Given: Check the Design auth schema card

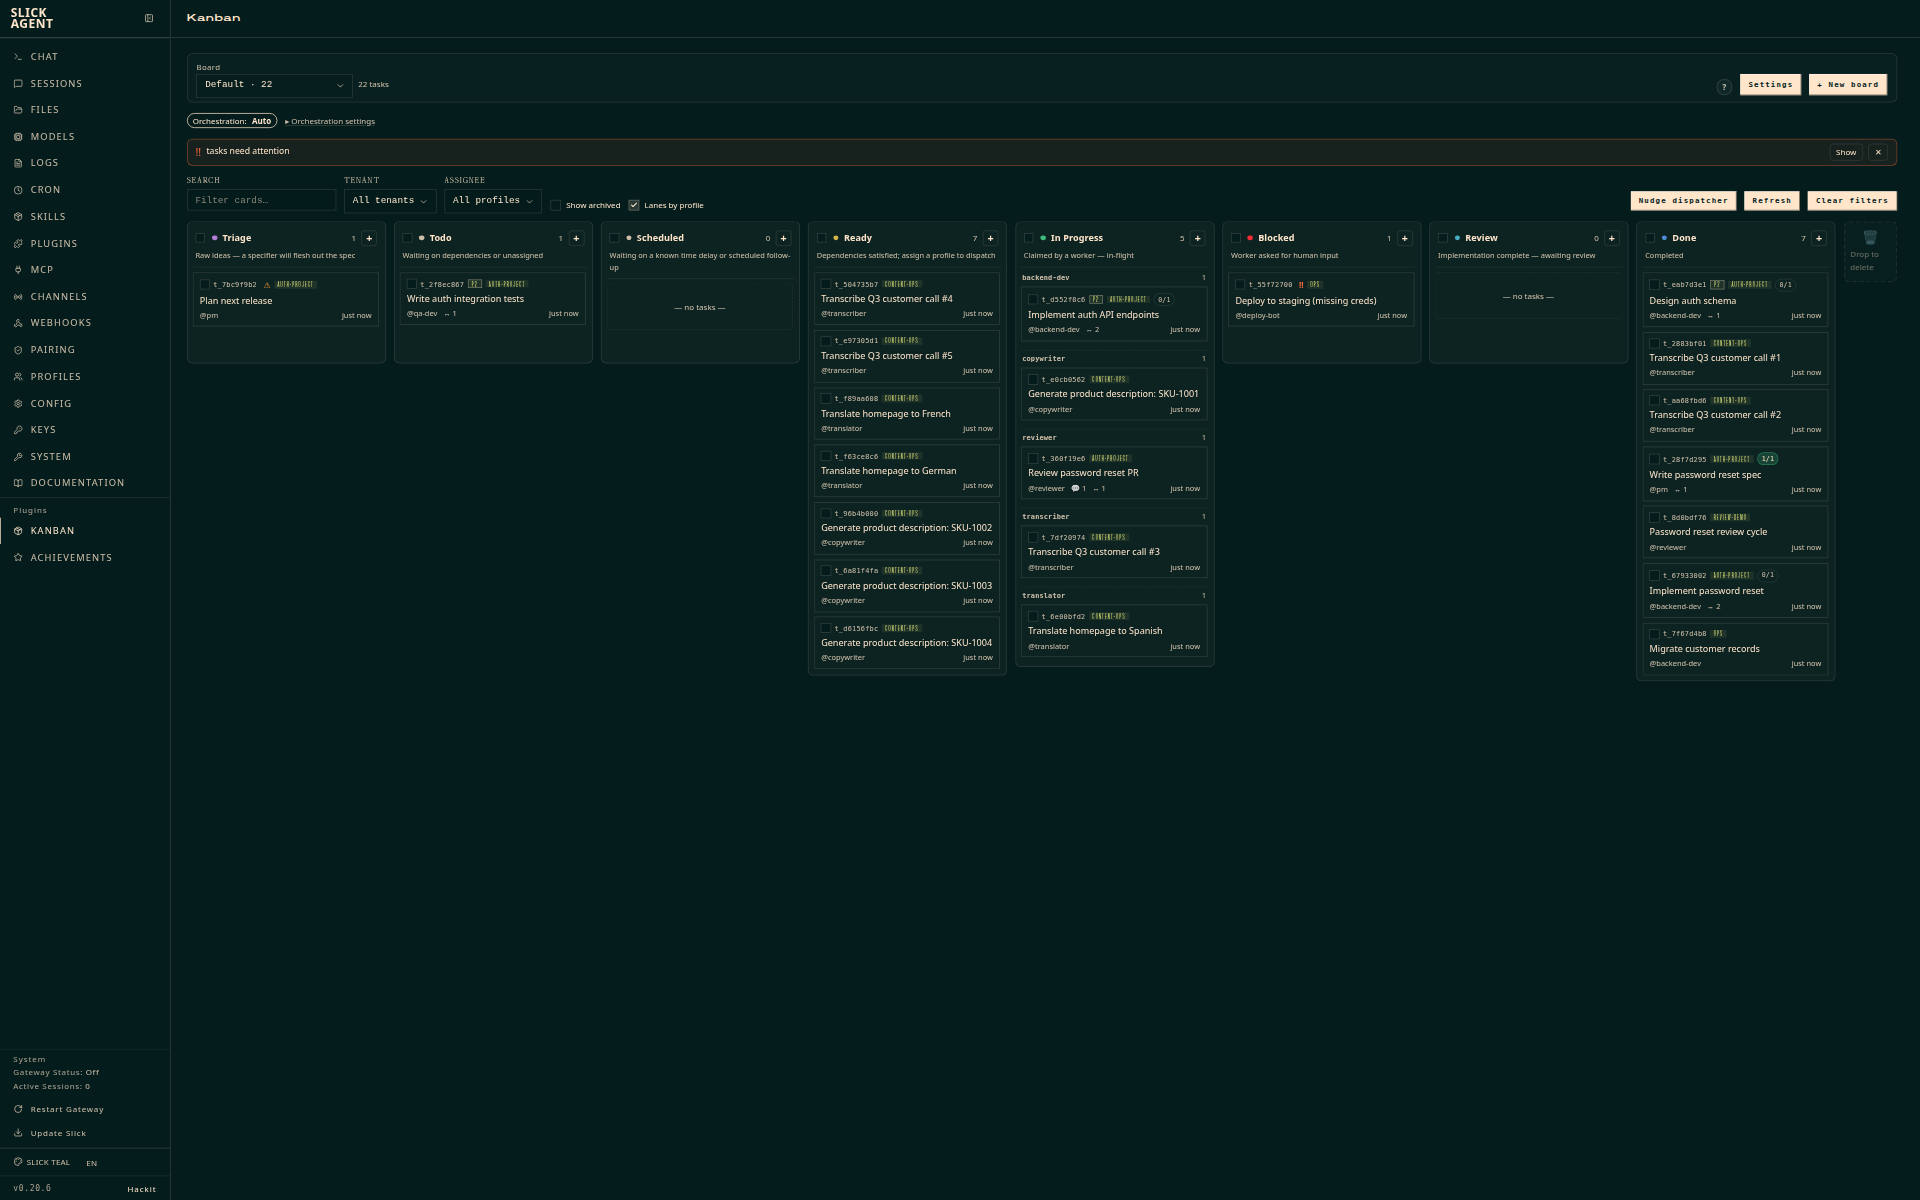Looking at the screenshot, I should tap(1654, 285).
